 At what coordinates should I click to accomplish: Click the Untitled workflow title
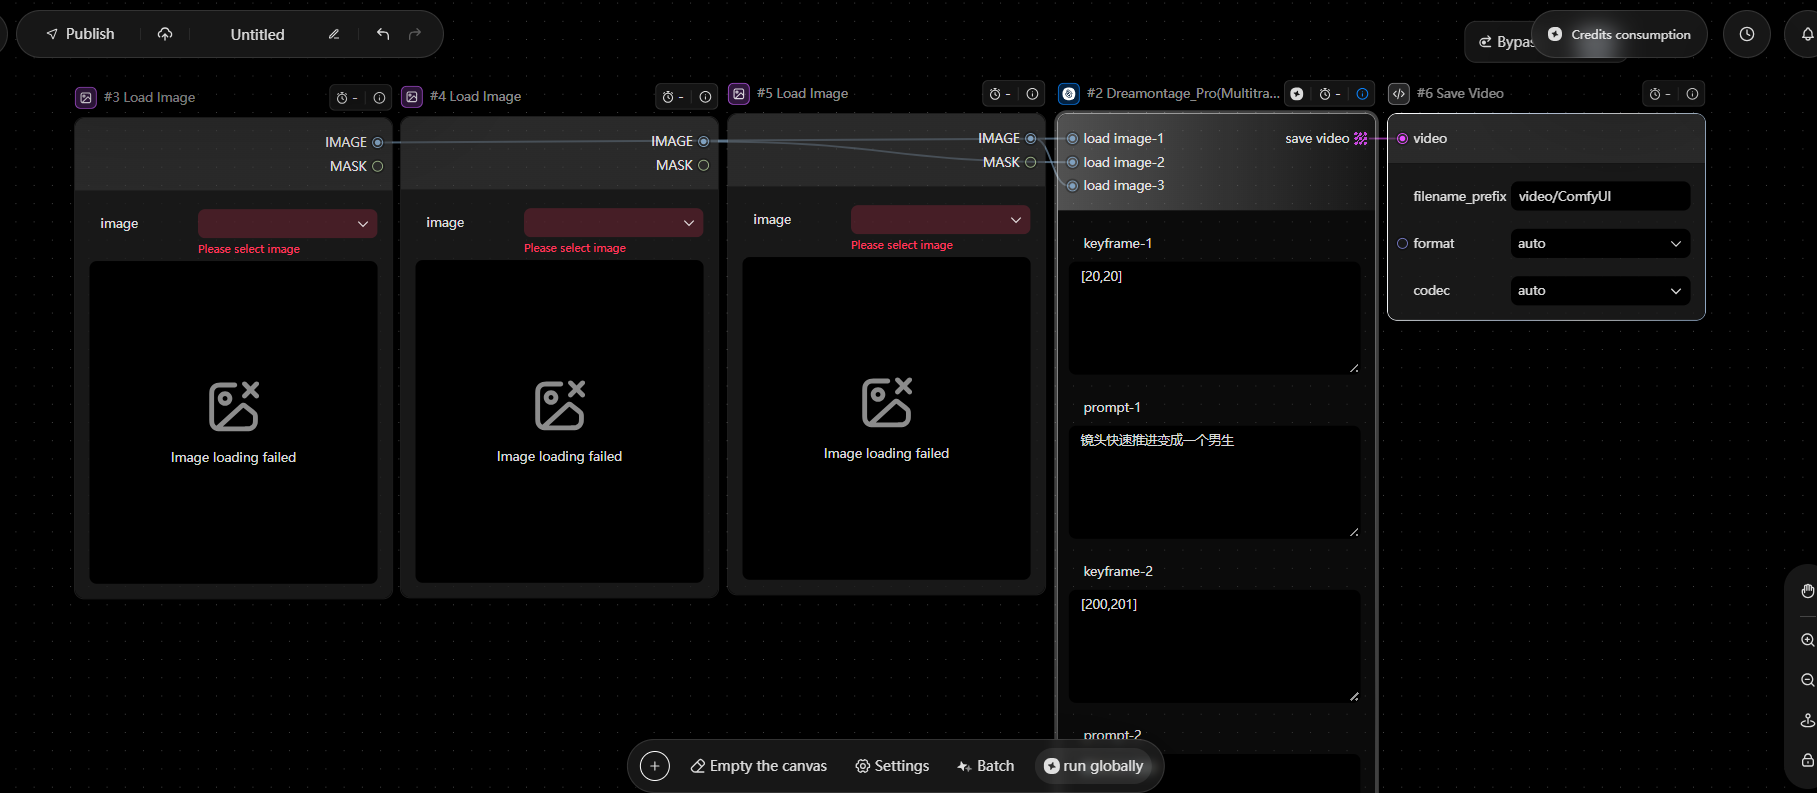258,34
